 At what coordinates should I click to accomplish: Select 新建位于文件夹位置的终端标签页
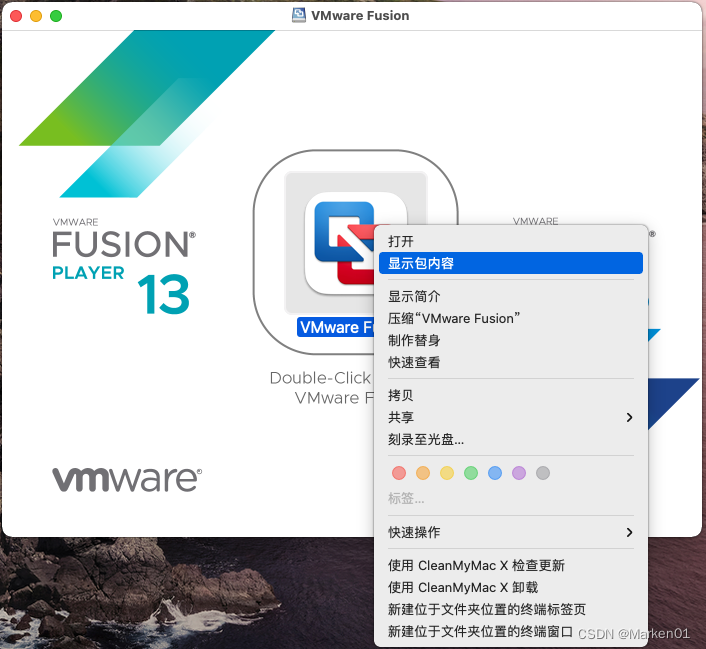pyautogui.click(x=511, y=609)
